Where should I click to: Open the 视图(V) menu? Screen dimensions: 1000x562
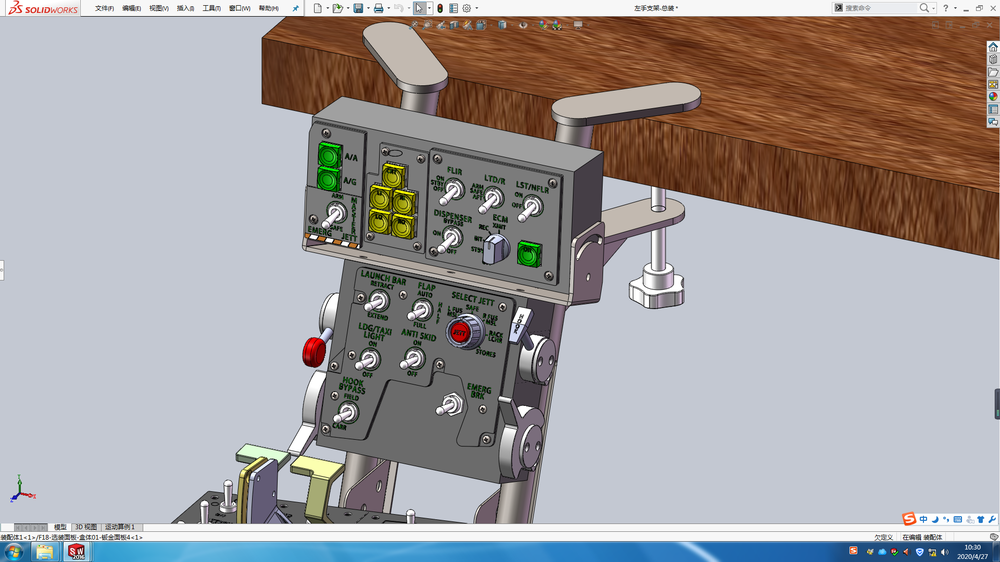point(159,8)
